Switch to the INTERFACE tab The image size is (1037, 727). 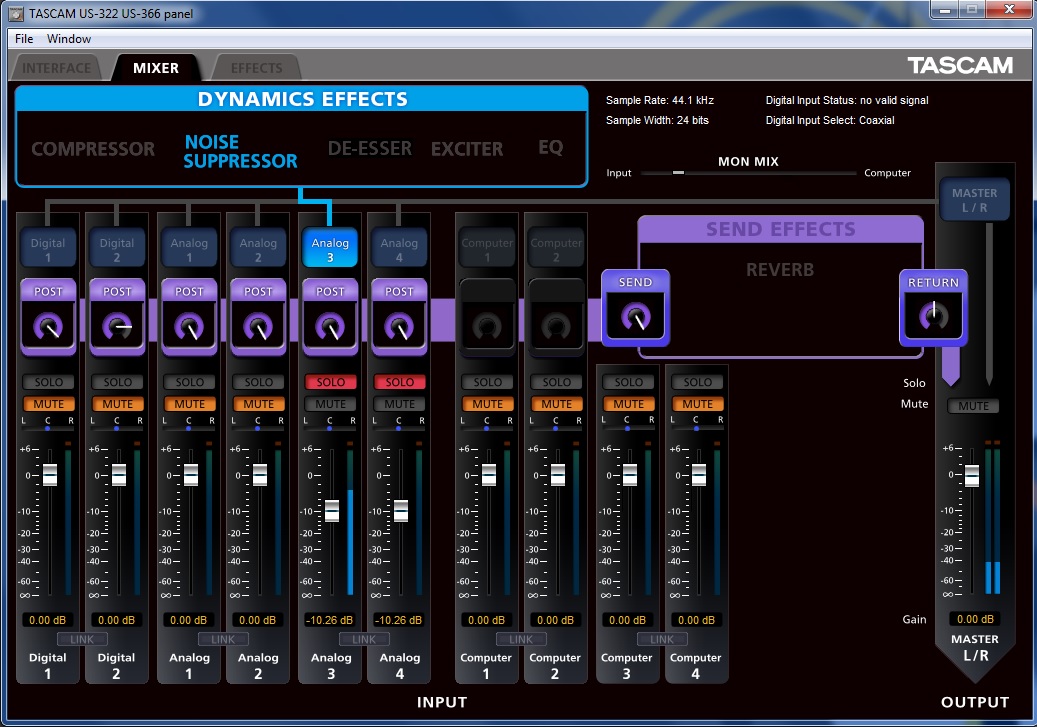coord(56,68)
